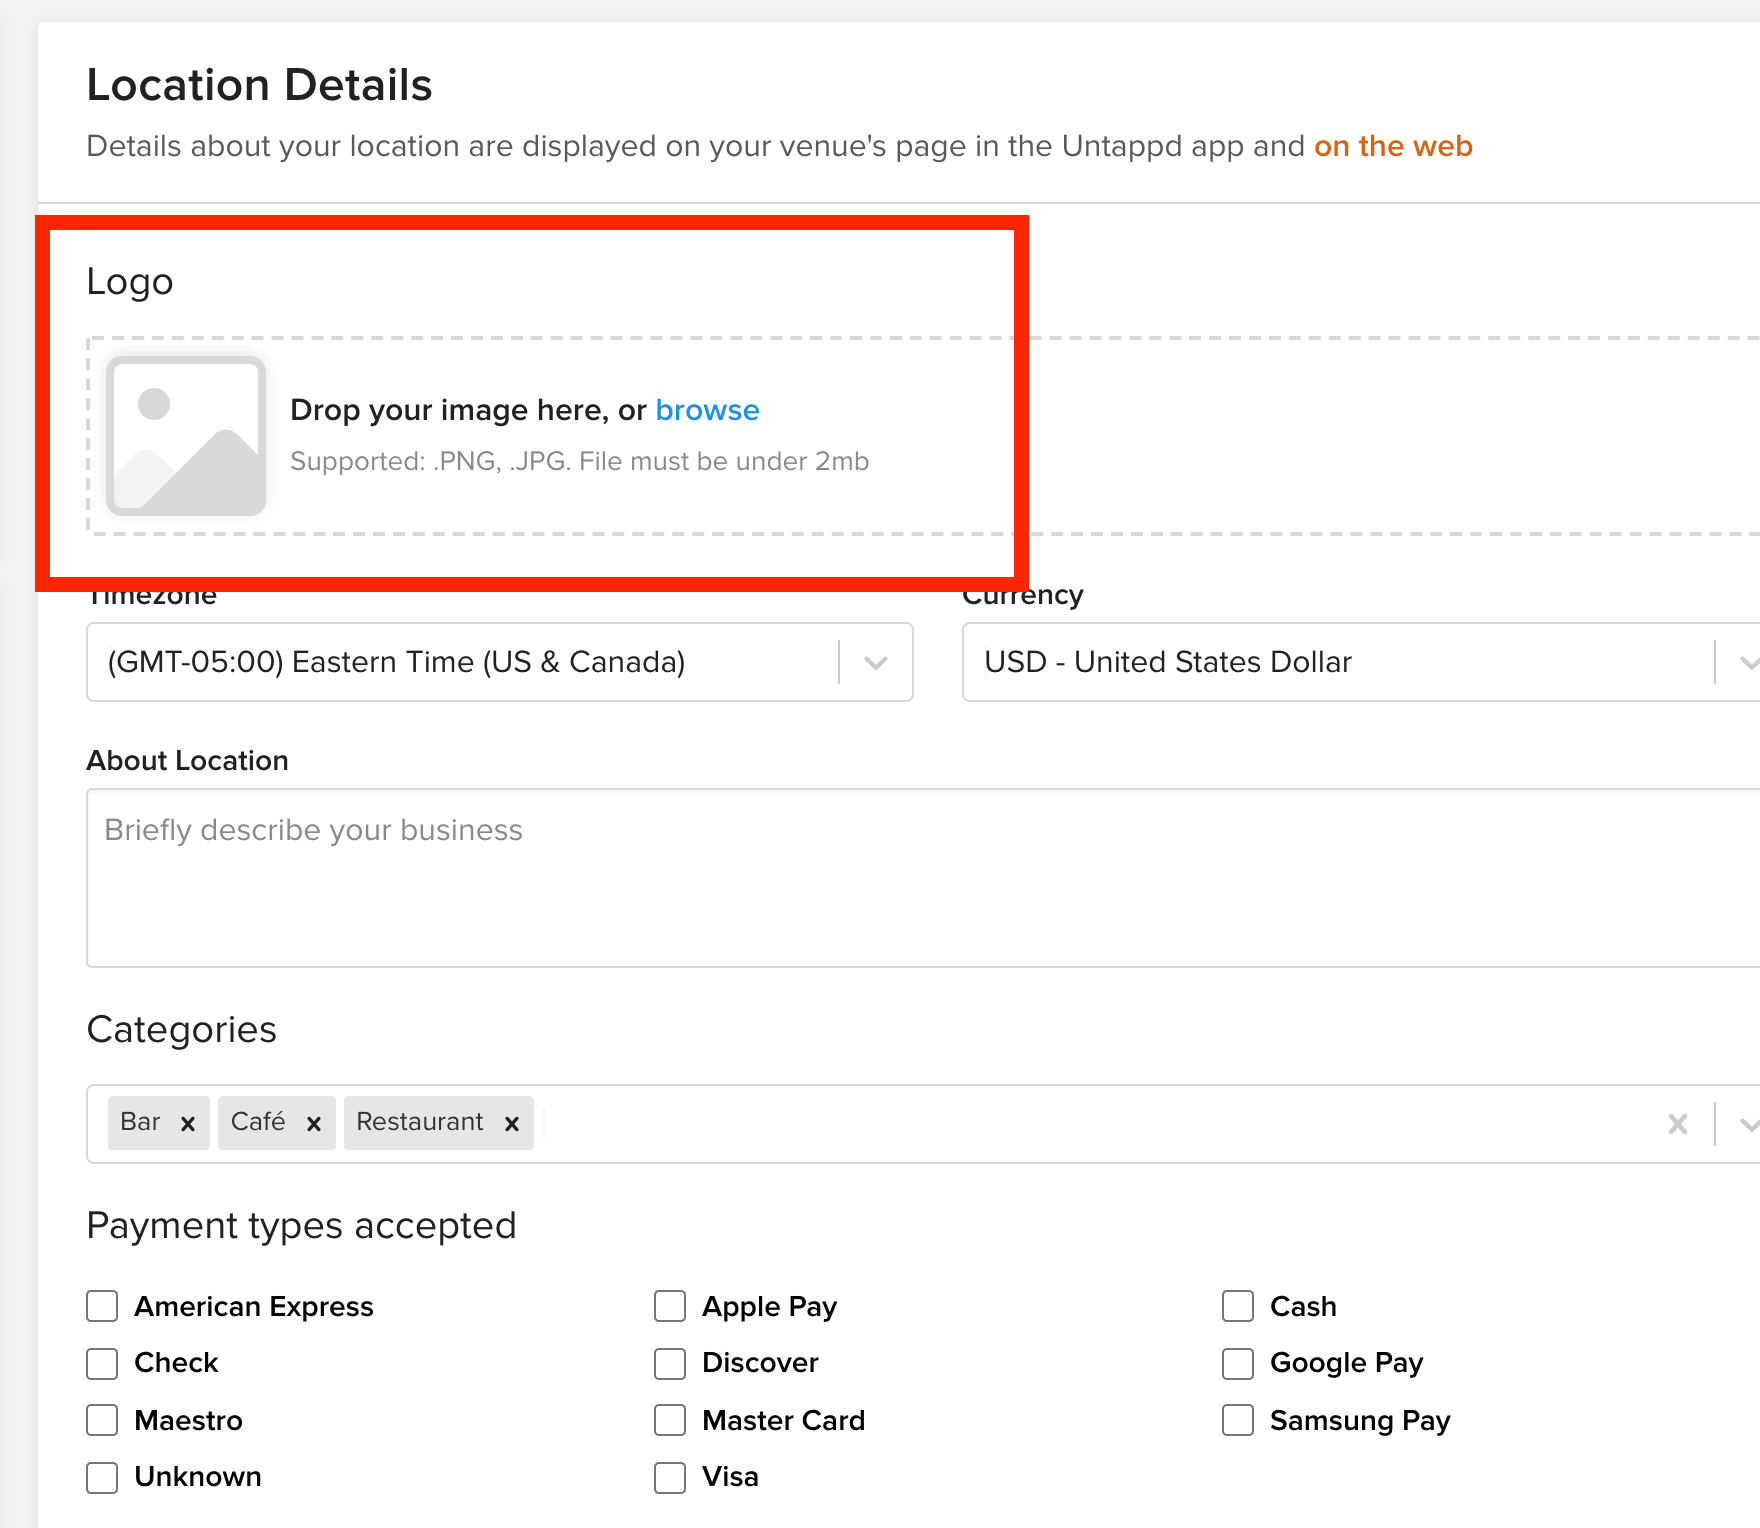Screen dimensions: 1760x1528
Task: Check the Apple Pay payment option
Action: click(670, 1306)
